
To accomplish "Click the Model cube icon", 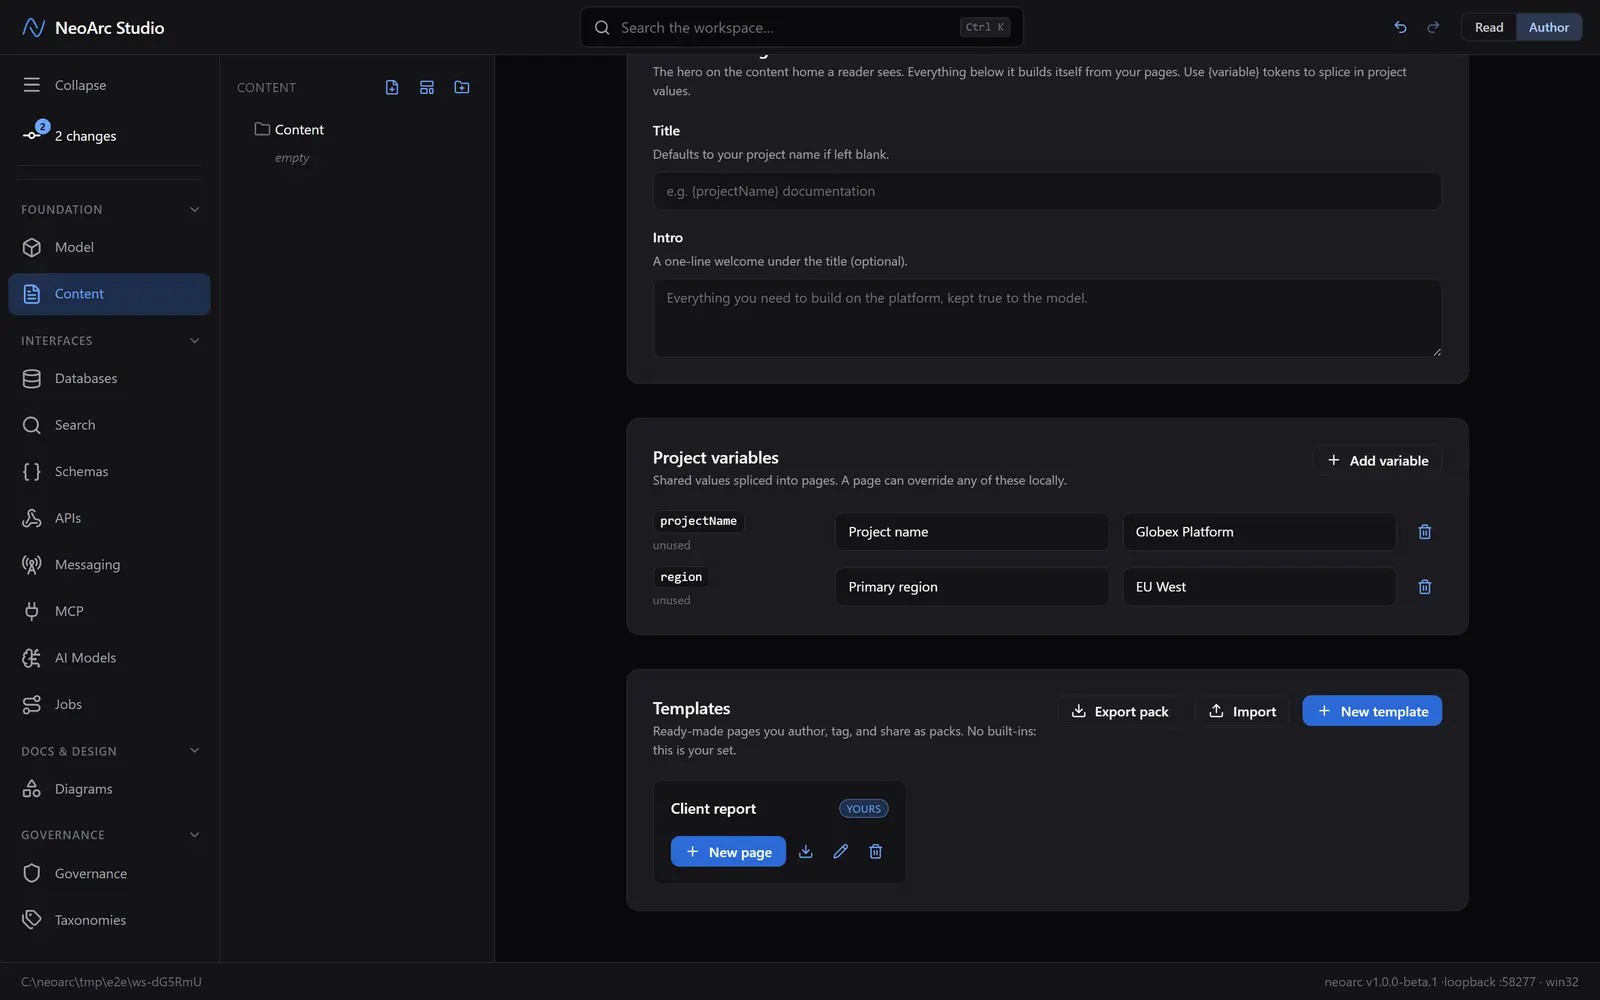I will (32, 247).
